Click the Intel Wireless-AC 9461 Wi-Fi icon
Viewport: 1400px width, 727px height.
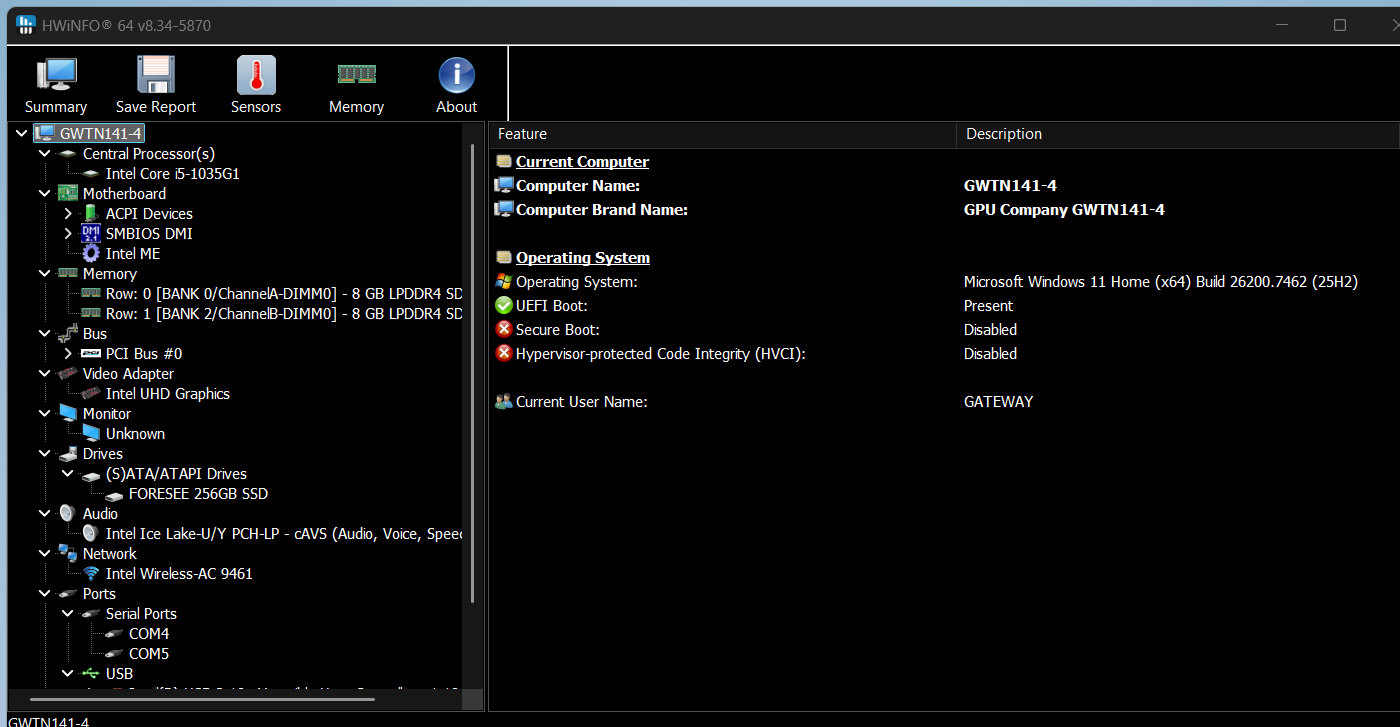(x=91, y=573)
